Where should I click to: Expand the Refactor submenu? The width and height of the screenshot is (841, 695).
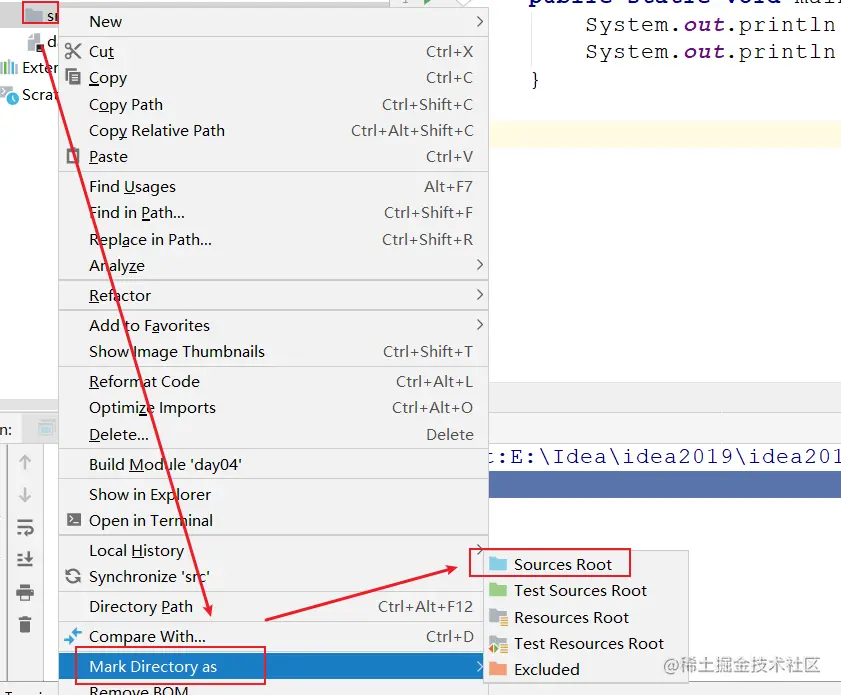[273, 295]
